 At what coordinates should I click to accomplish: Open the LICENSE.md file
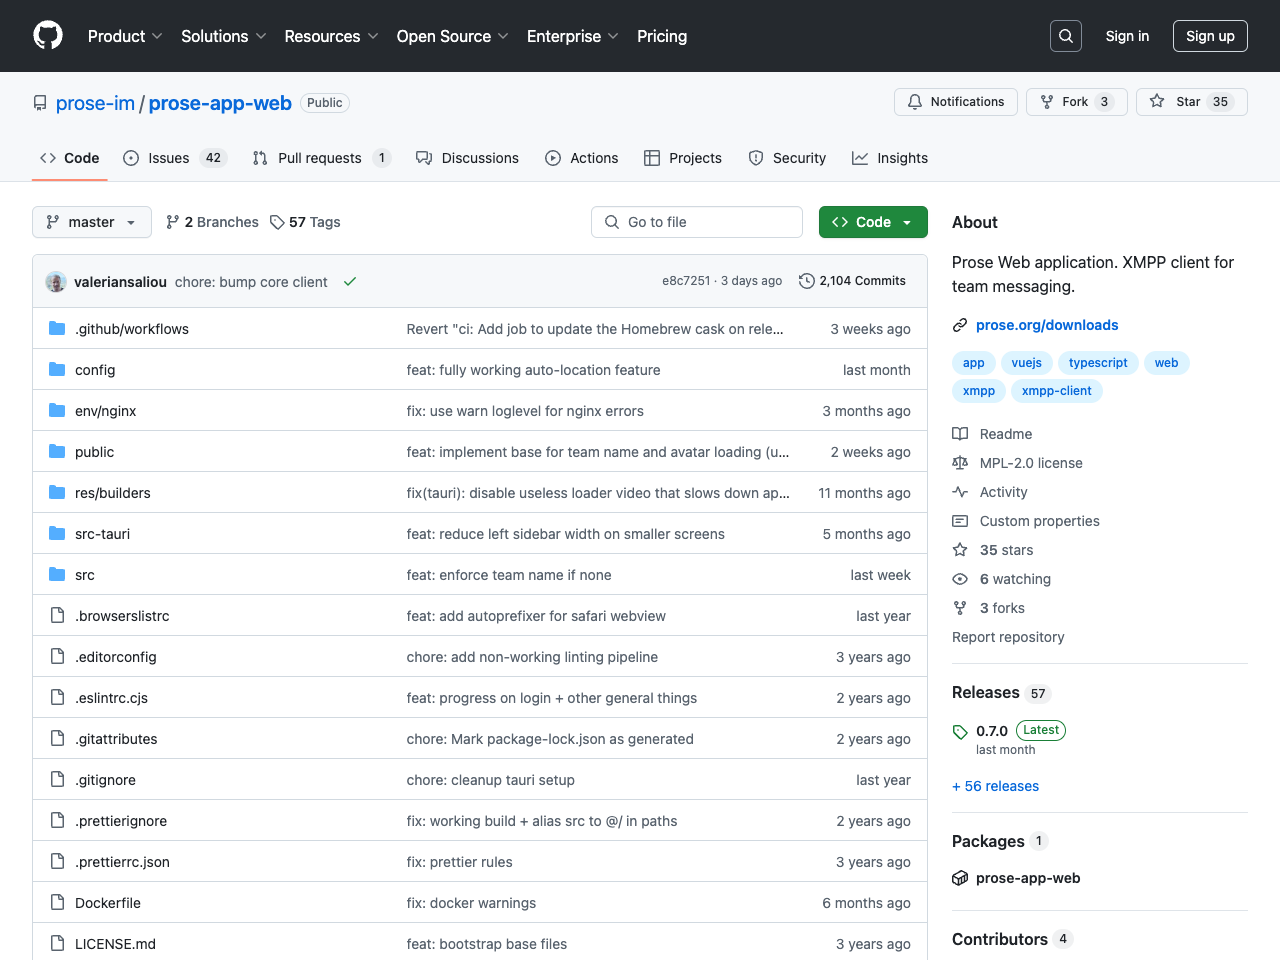(115, 944)
